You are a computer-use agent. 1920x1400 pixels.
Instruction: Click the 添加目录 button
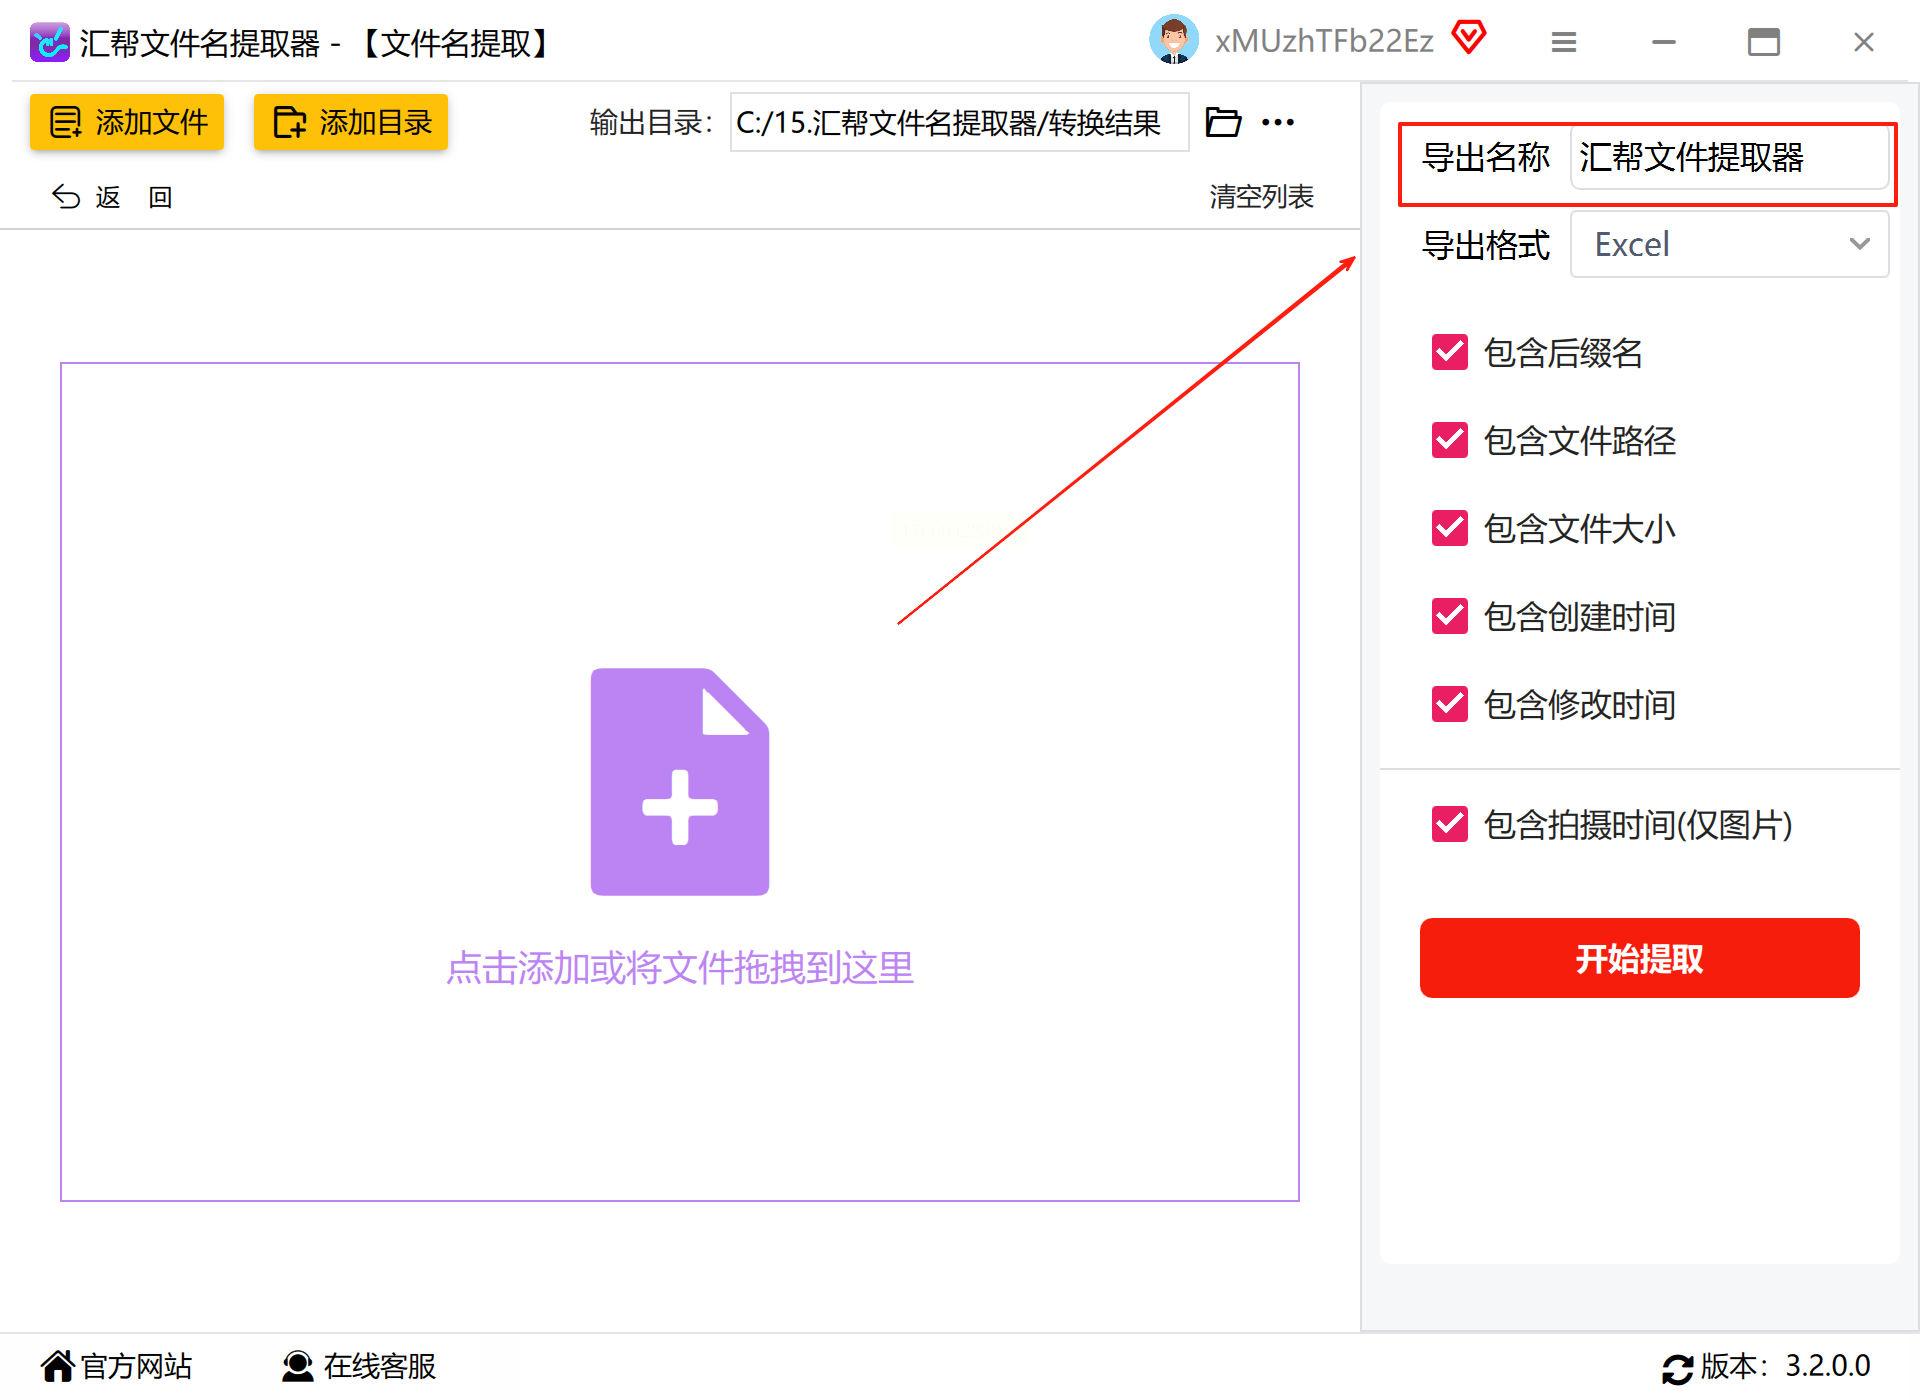point(350,122)
